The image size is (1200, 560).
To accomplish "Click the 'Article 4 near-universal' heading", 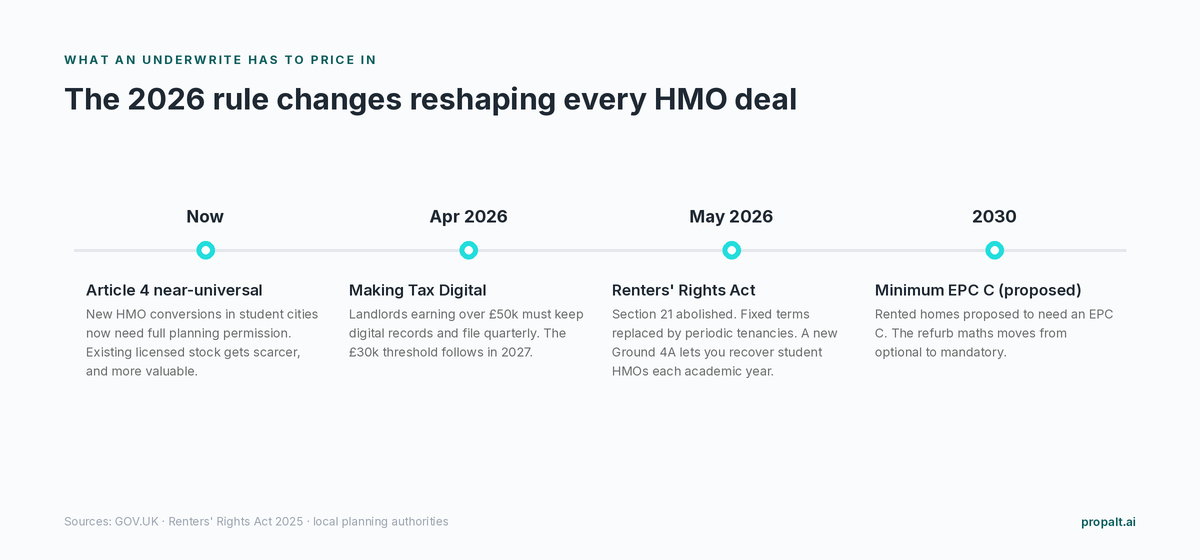I will [174, 290].
